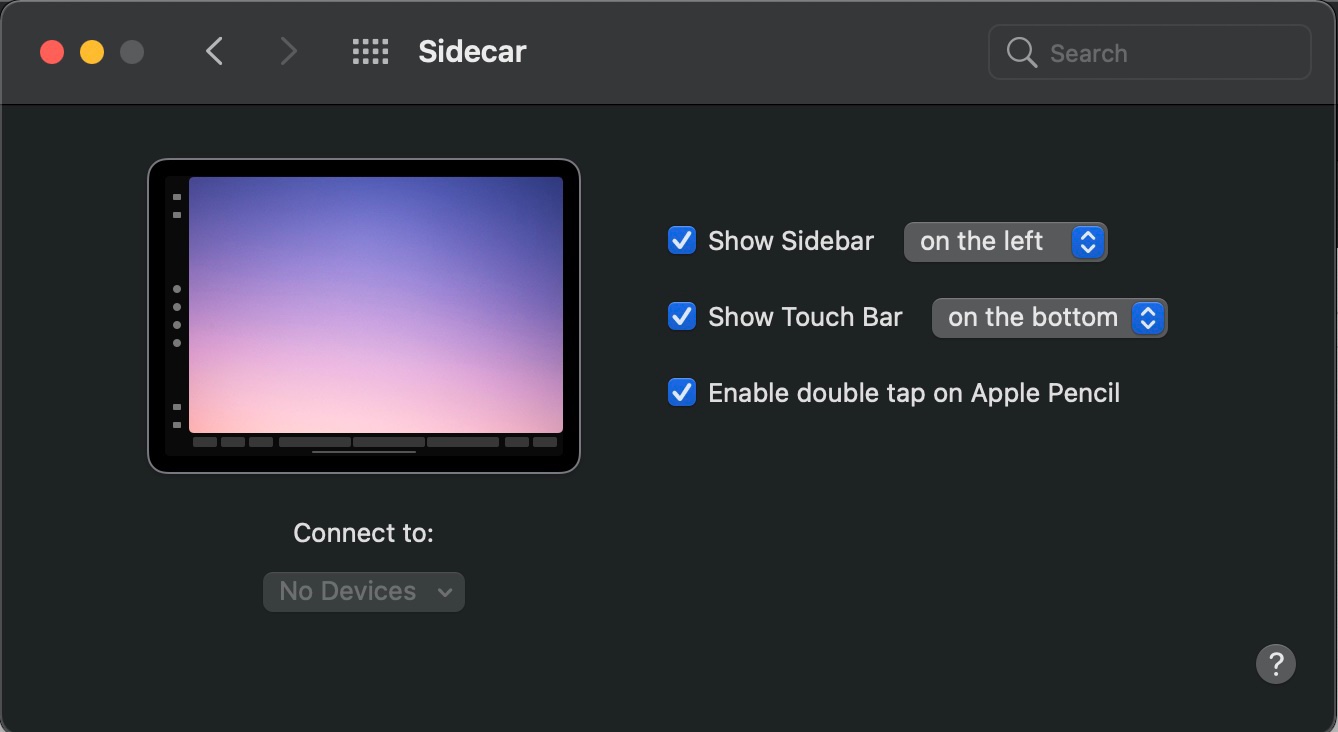Disable double tap on Apple Pencil
The height and width of the screenshot is (732, 1338).
click(x=681, y=392)
